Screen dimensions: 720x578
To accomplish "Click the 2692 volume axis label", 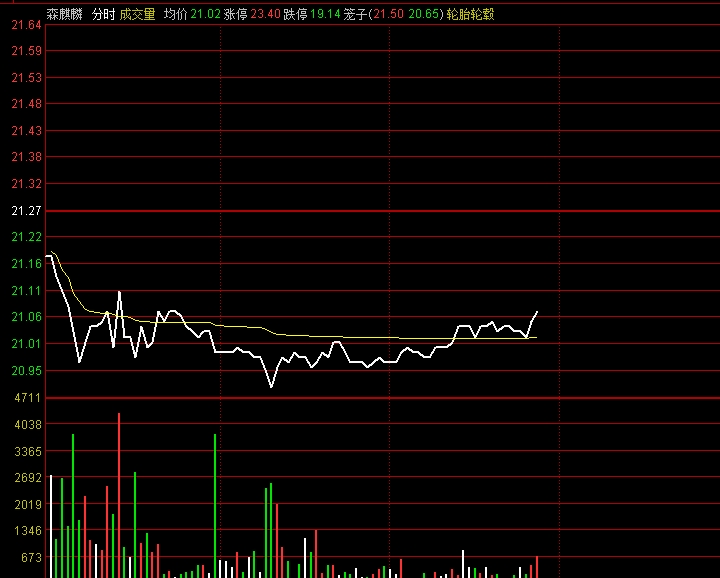I will tap(28, 478).
